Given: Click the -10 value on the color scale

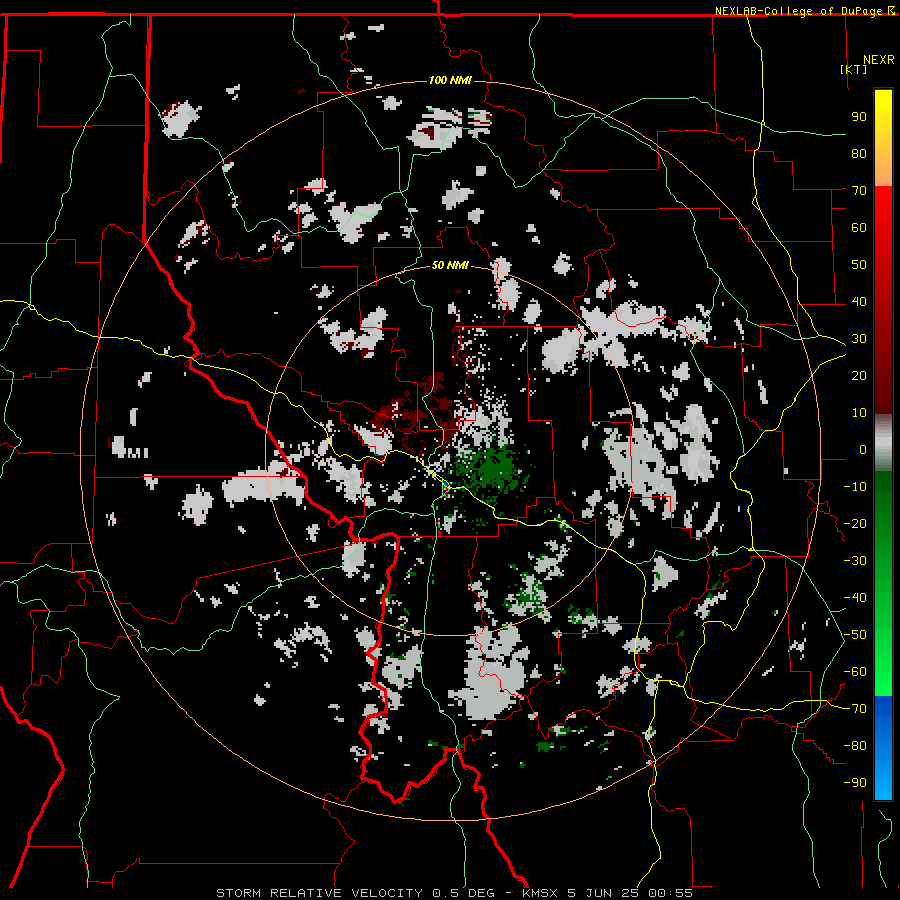Looking at the screenshot, I should tap(855, 487).
